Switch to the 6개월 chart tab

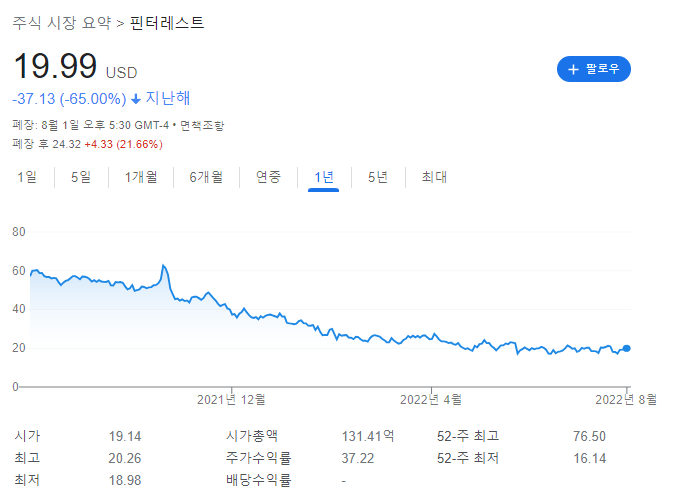click(206, 177)
